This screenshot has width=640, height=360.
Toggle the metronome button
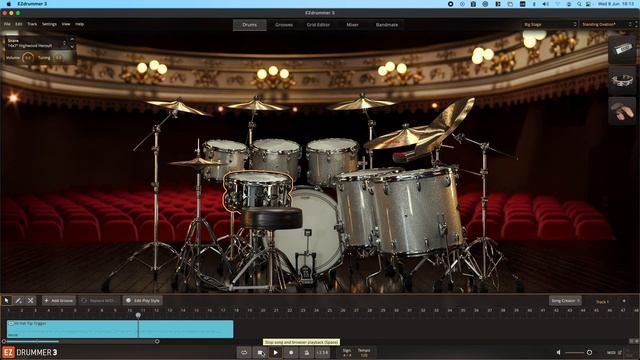307,352
